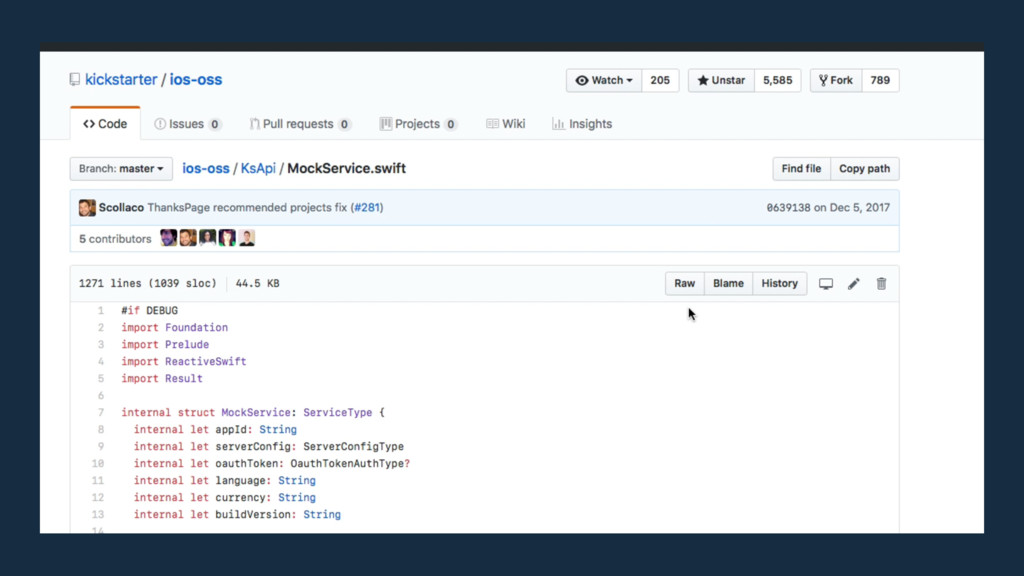Click Scollaco's commit author avatar
The image size is (1024, 576).
pyautogui.click(x=87, y=208)
